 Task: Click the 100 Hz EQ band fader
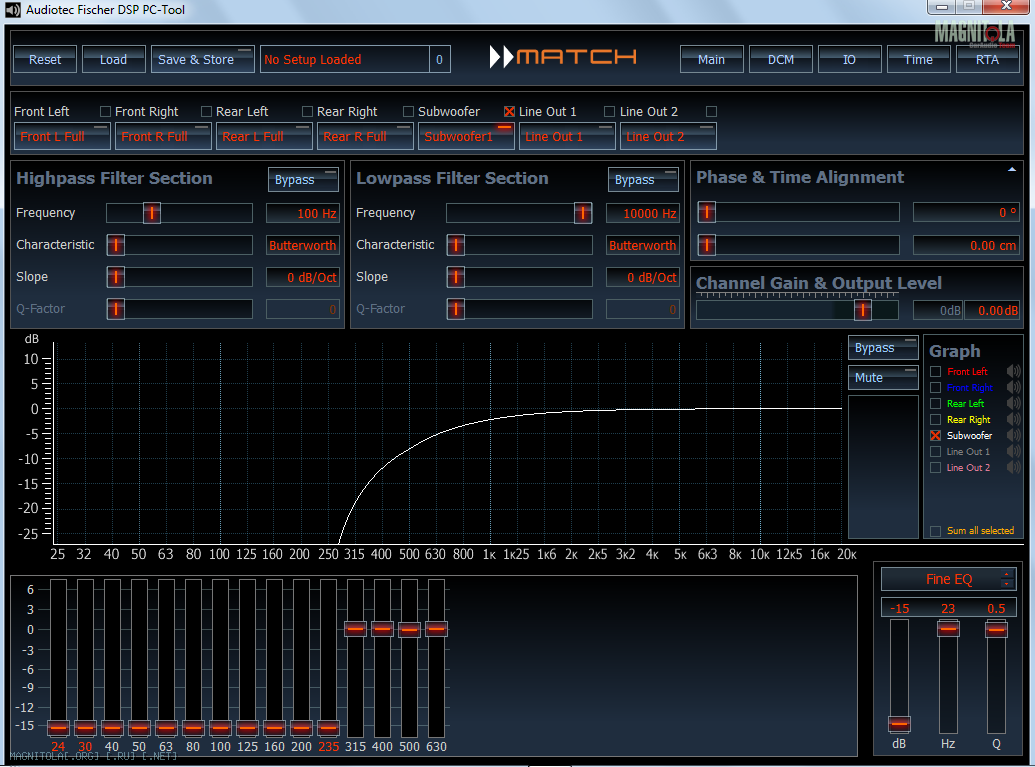[220, 728]
